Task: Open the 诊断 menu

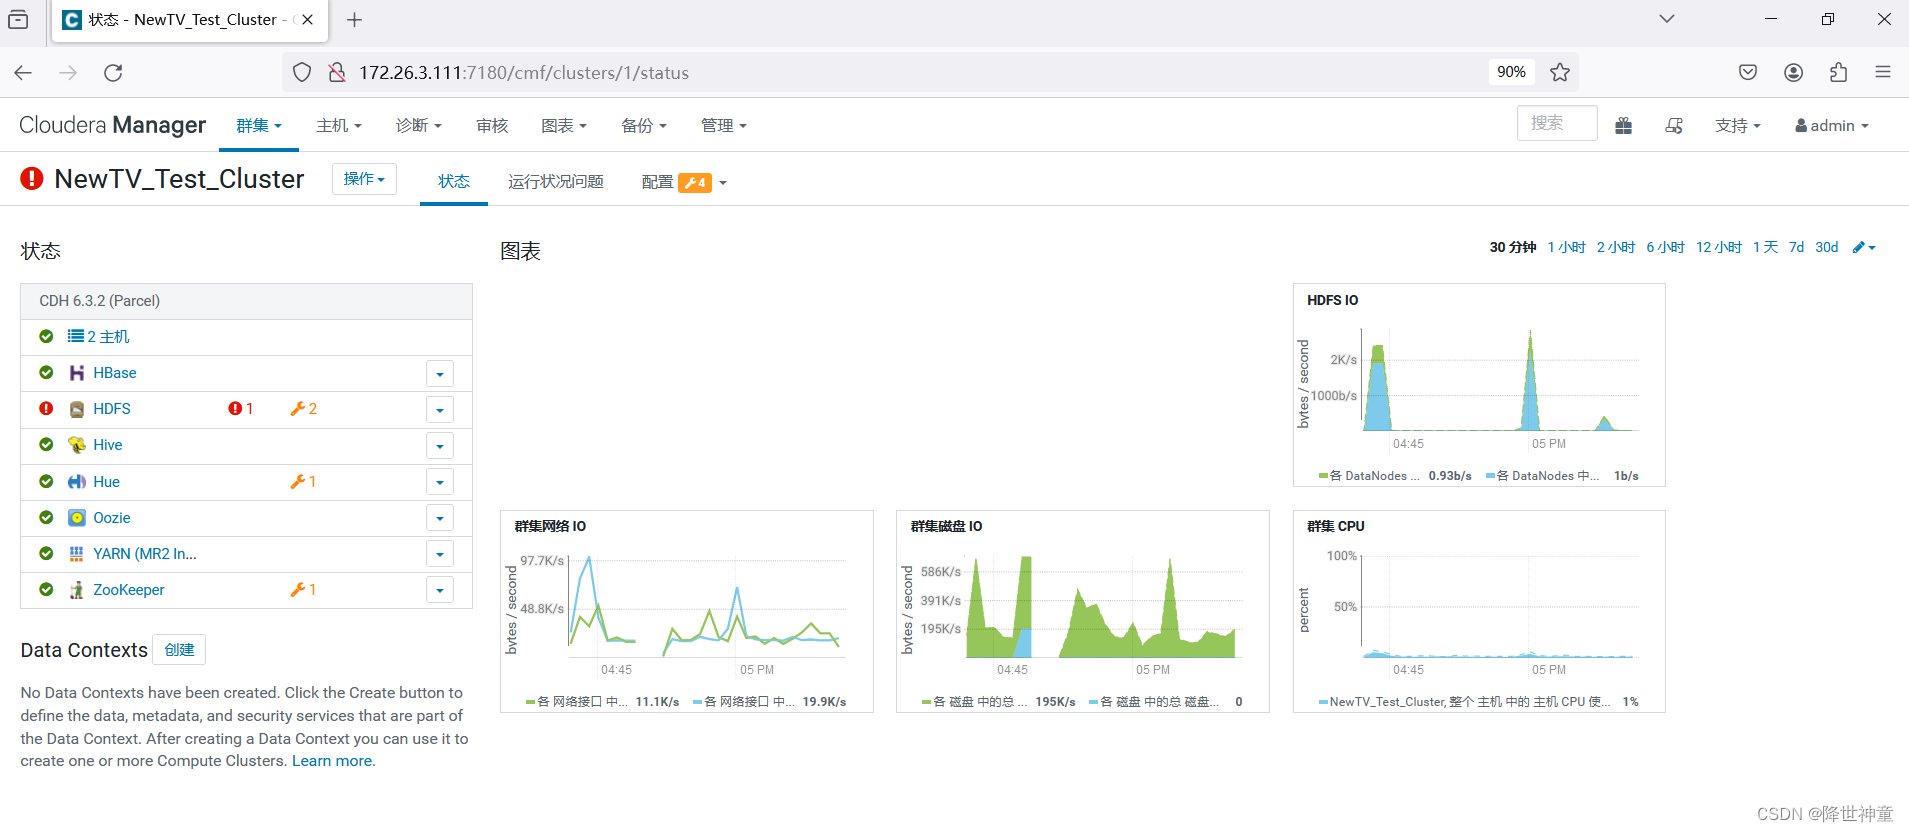Action: point(419,125)
